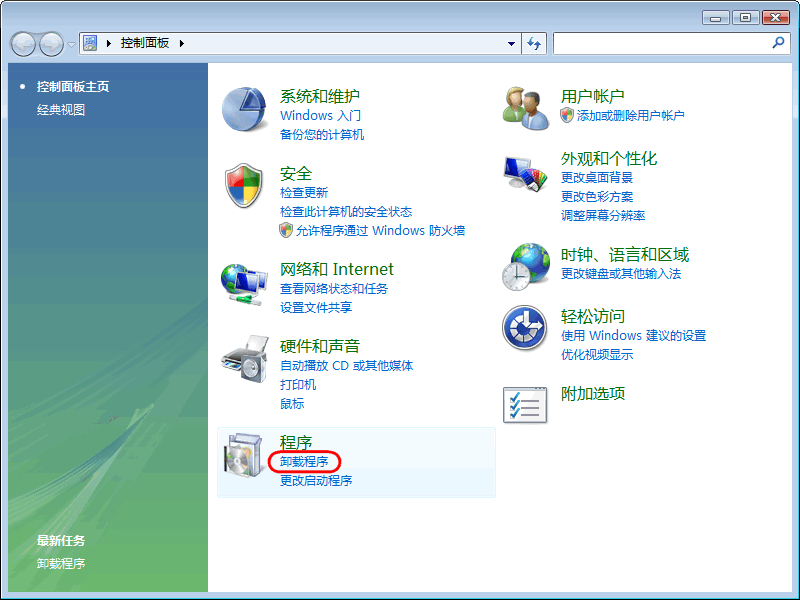Select 控制面板主页 in the sidebar

coord(73,87)
